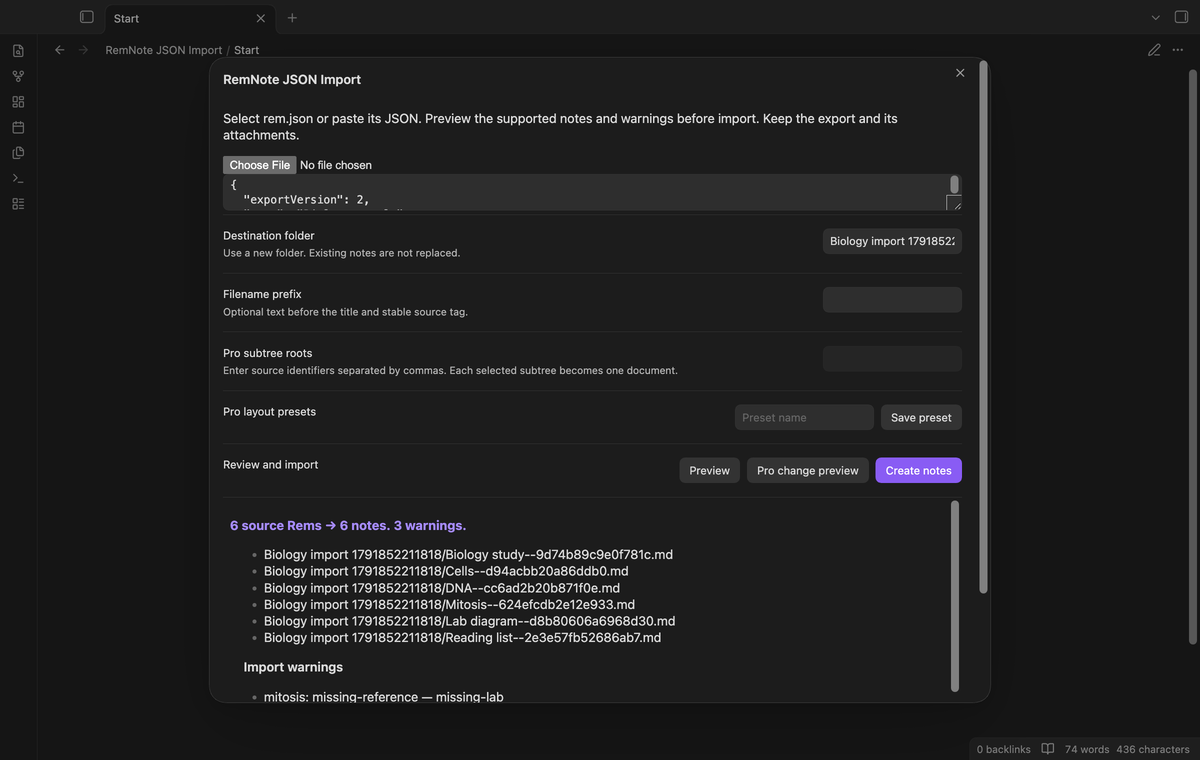This screenshot has height=760, width=1200.
Task: Open the more options ellipsis menu
Action: pyautogui.click(x=1178, y=50)
